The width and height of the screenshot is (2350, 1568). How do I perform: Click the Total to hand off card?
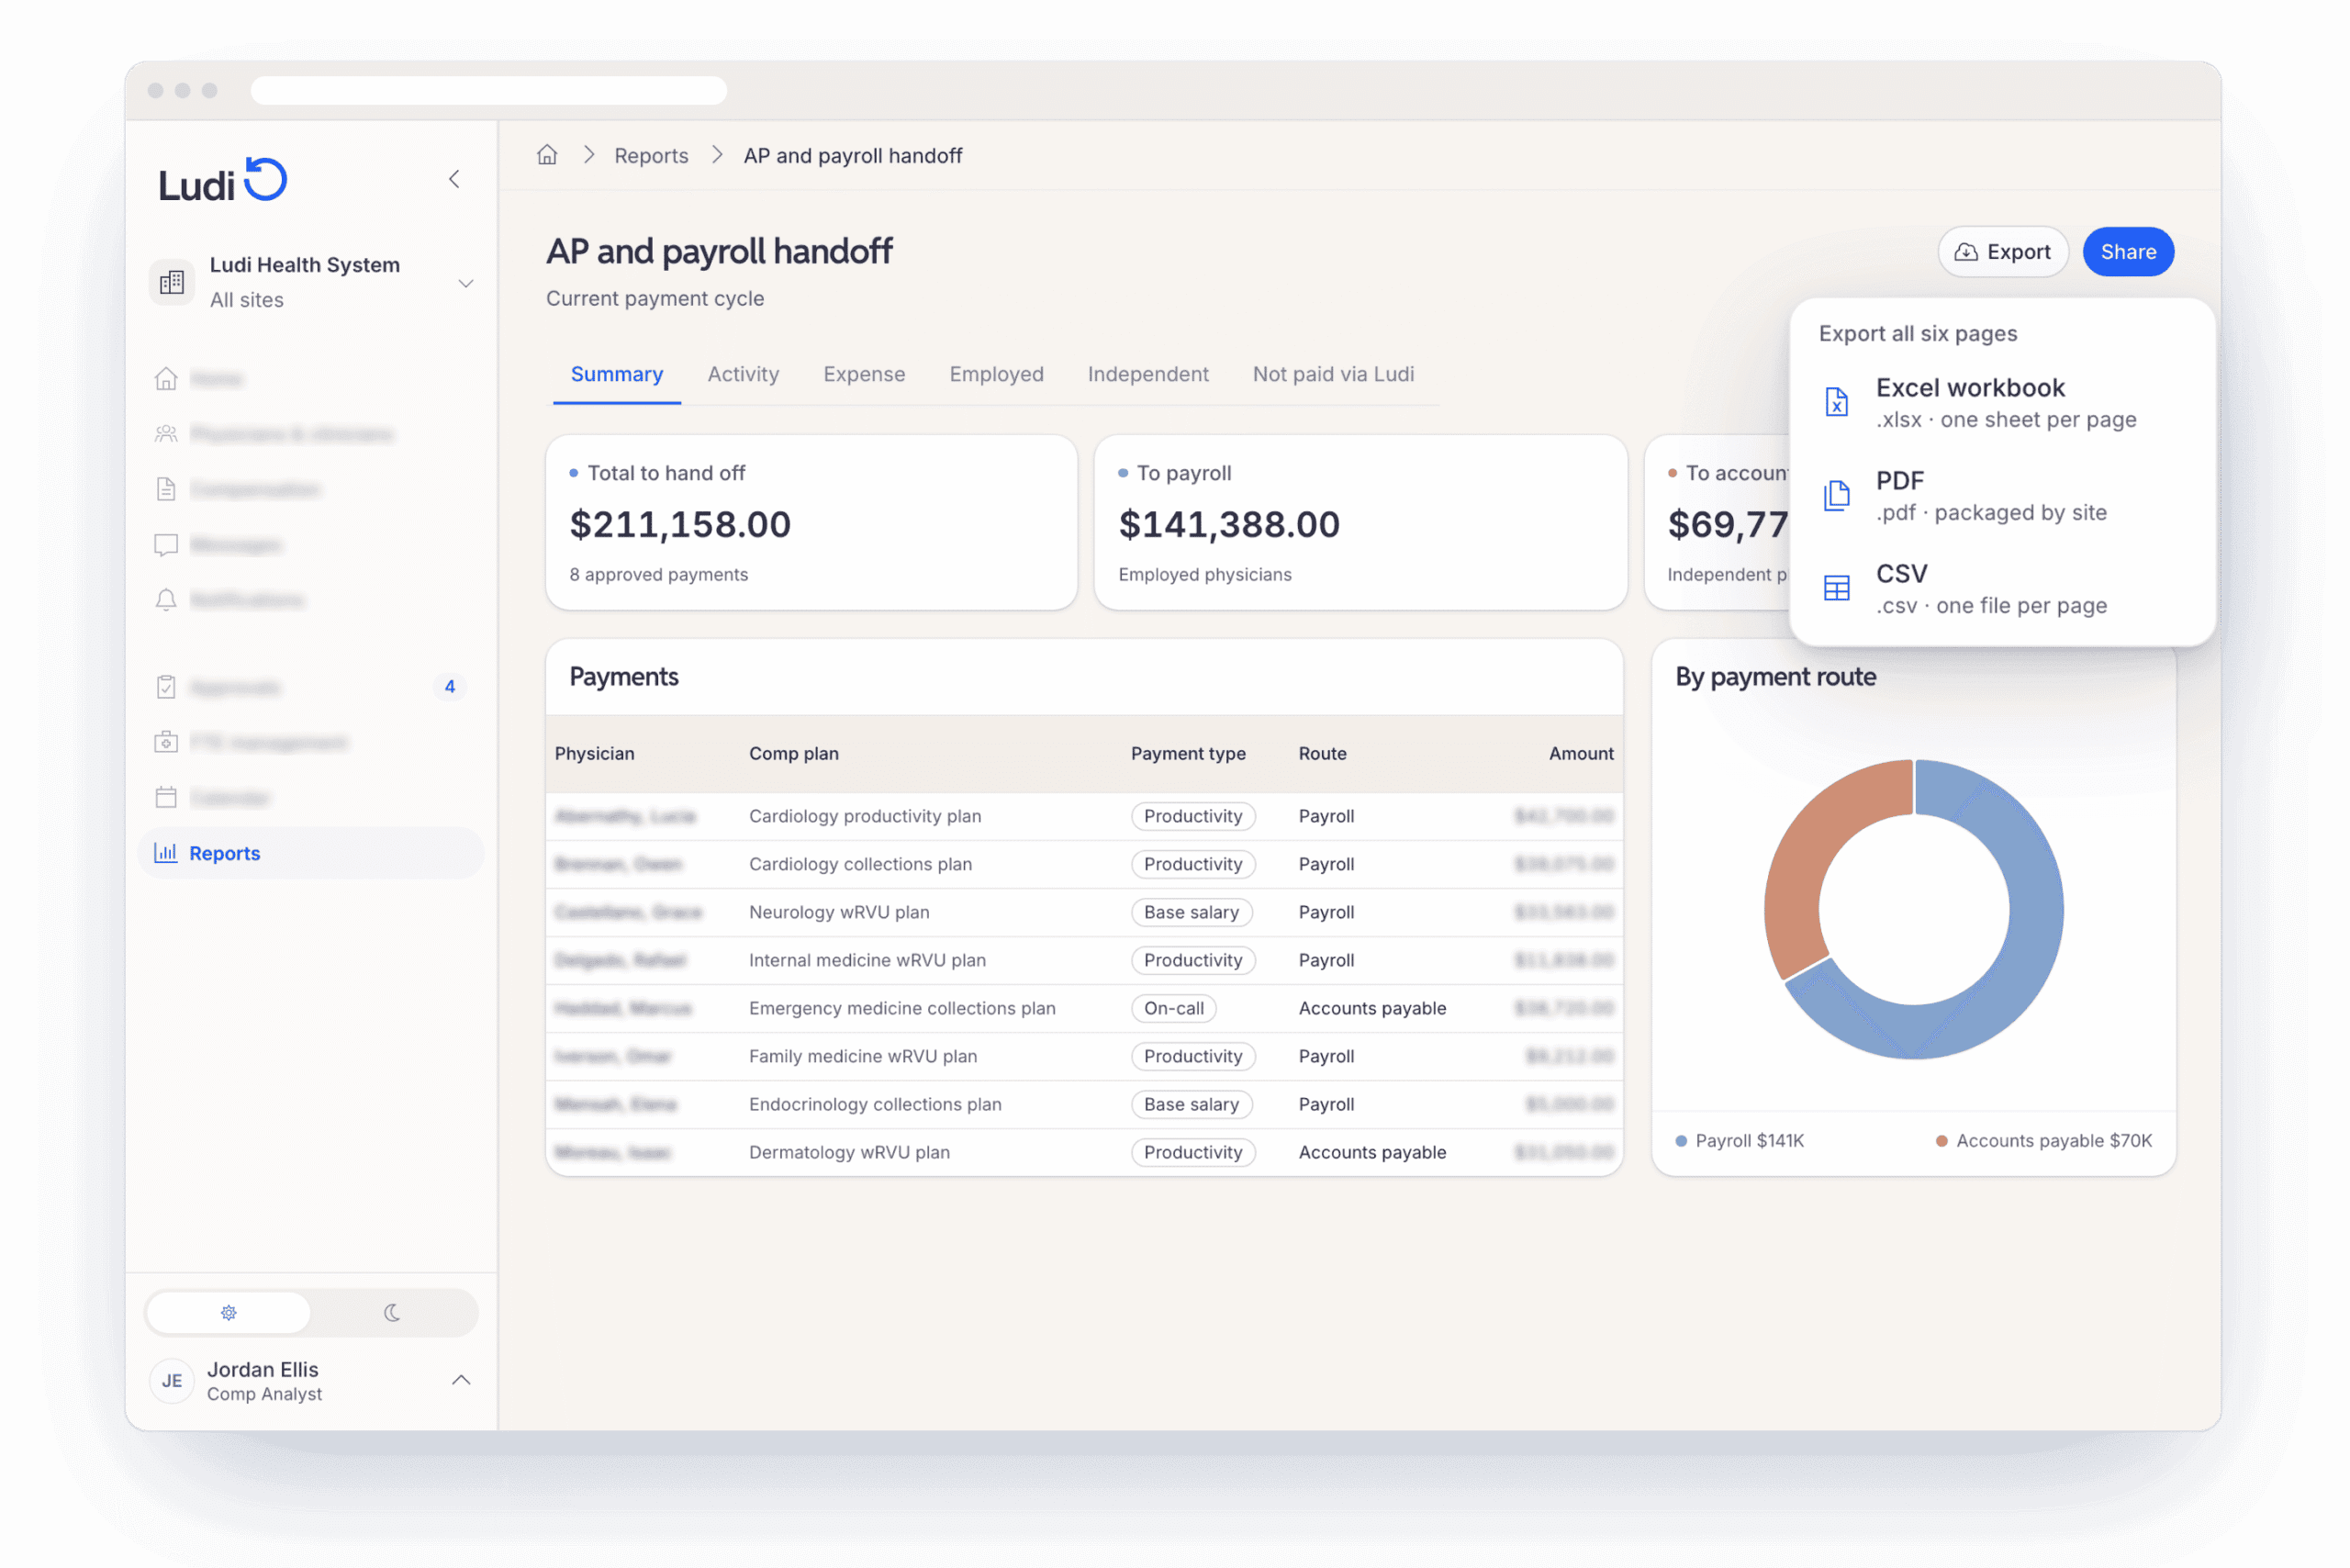click(x=811, y=522)
